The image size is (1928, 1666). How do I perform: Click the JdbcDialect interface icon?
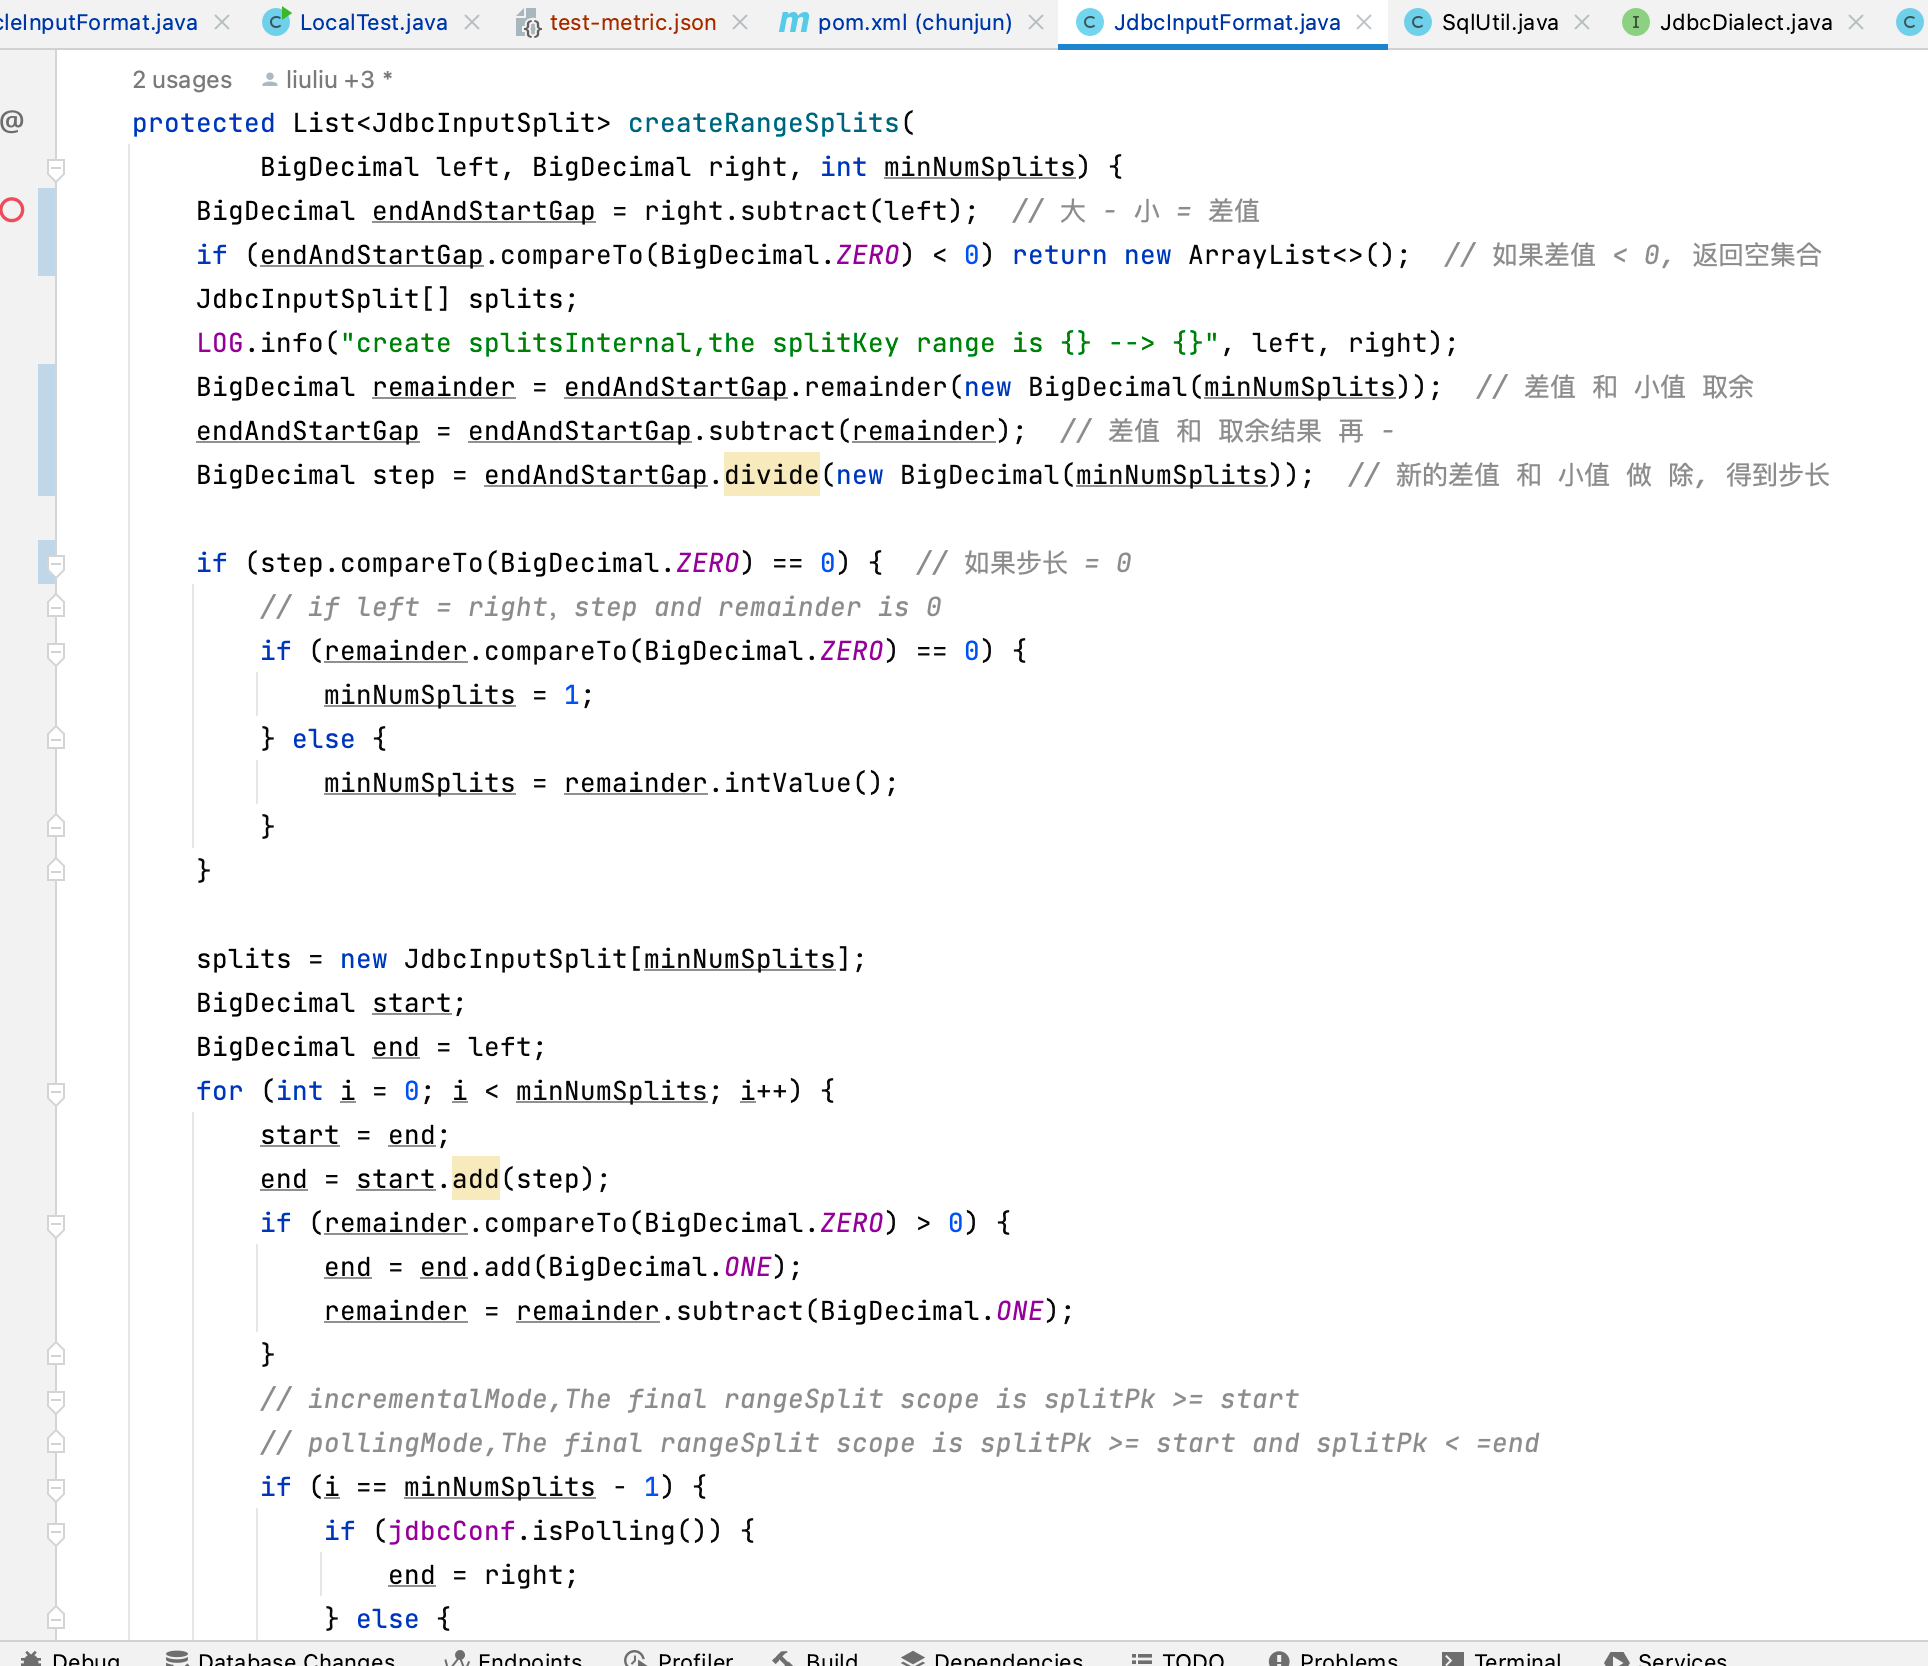point(1635,22)
